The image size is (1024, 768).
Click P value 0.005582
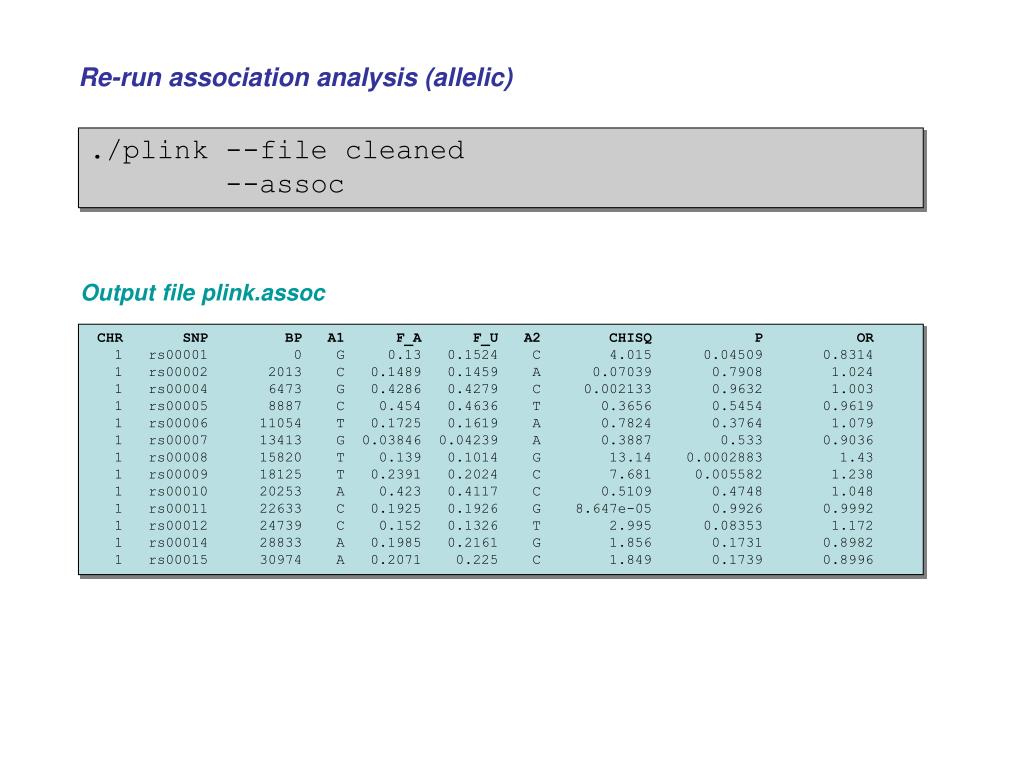click(728, 474)
